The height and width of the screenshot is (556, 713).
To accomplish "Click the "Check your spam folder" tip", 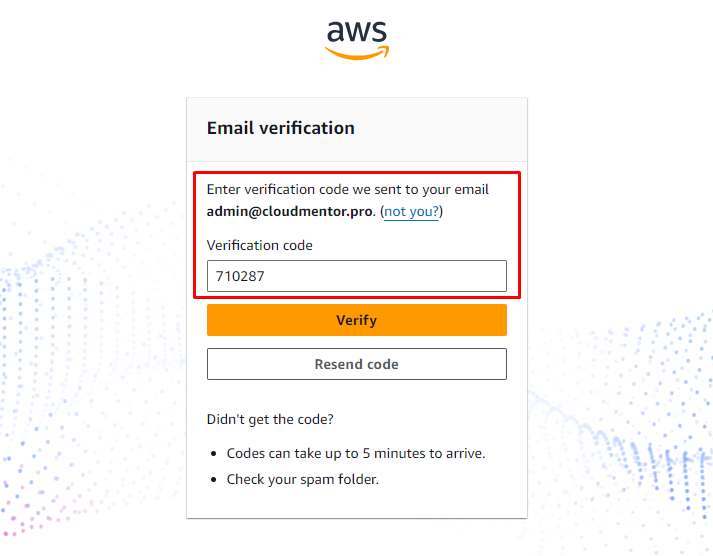I will click(x=303, y=479).
